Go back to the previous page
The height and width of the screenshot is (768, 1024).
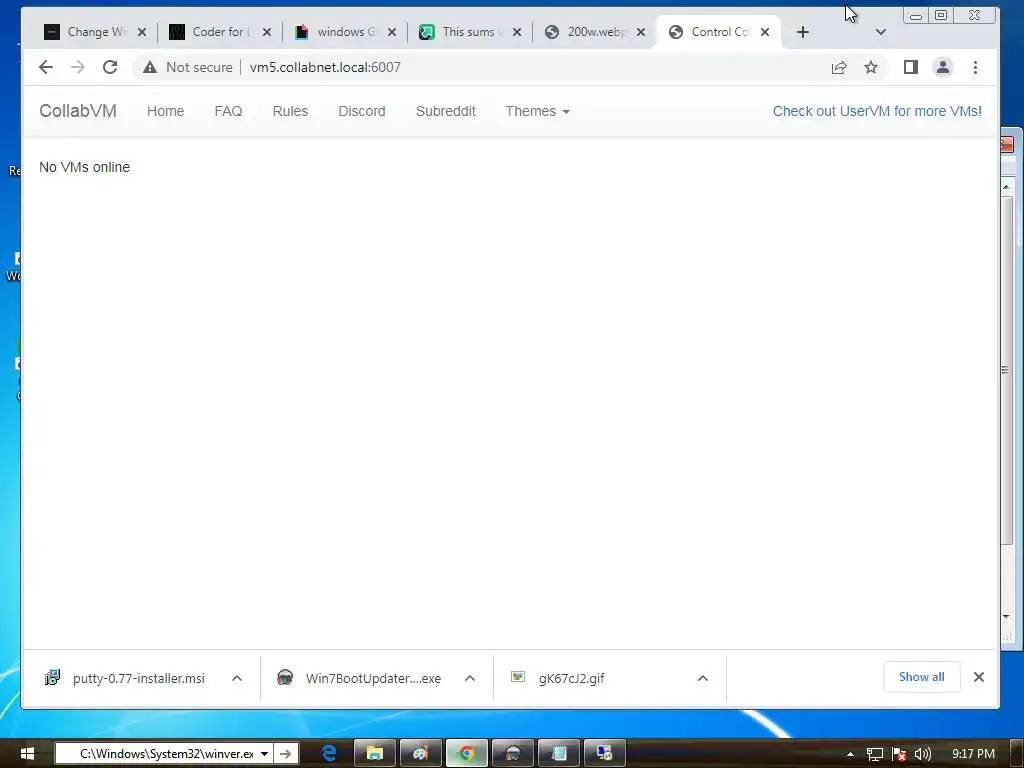[46, 67]
